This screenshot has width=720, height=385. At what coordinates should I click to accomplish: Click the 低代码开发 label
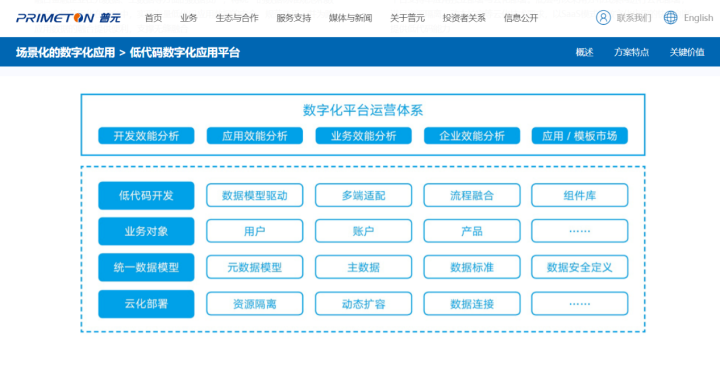146,196
